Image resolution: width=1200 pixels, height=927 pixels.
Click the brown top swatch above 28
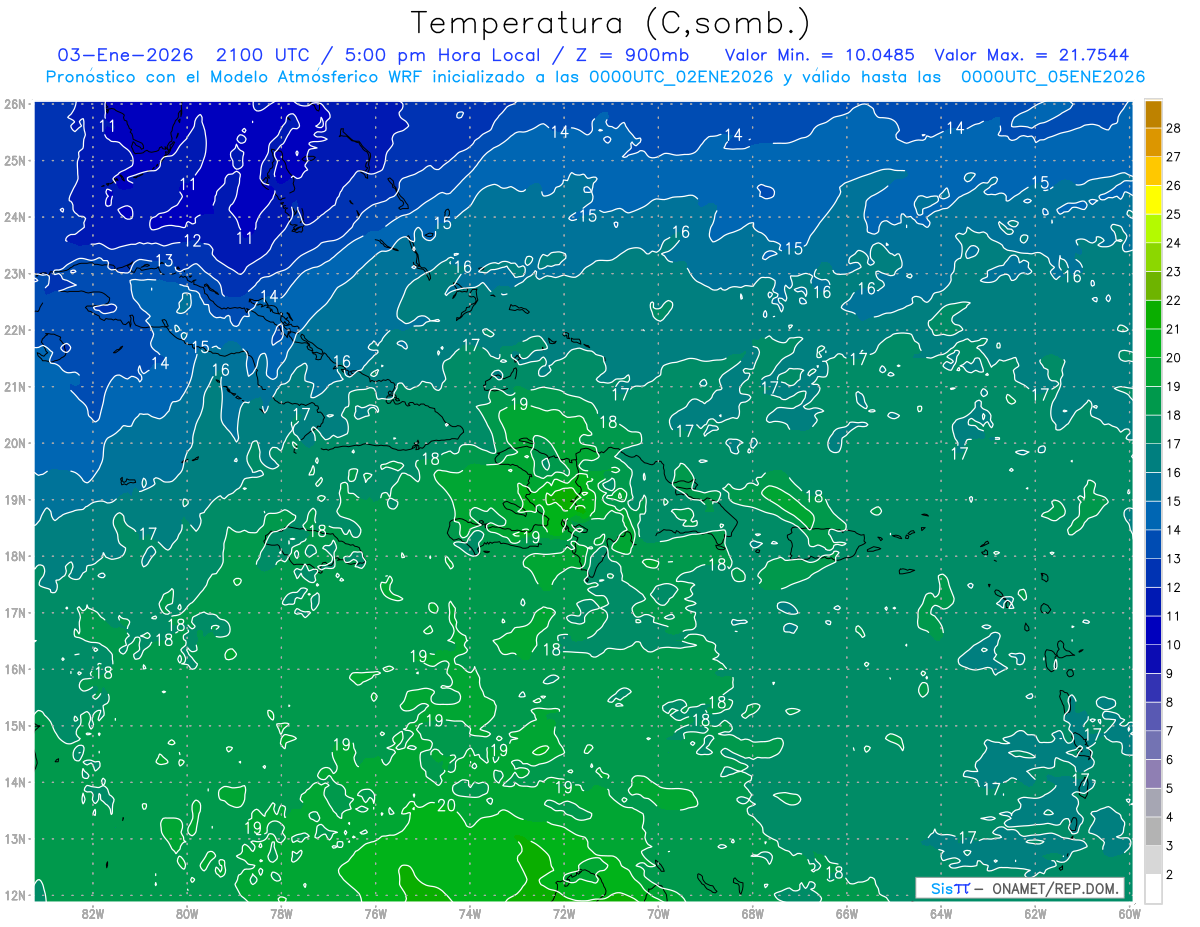click(x=1154, y=114)
